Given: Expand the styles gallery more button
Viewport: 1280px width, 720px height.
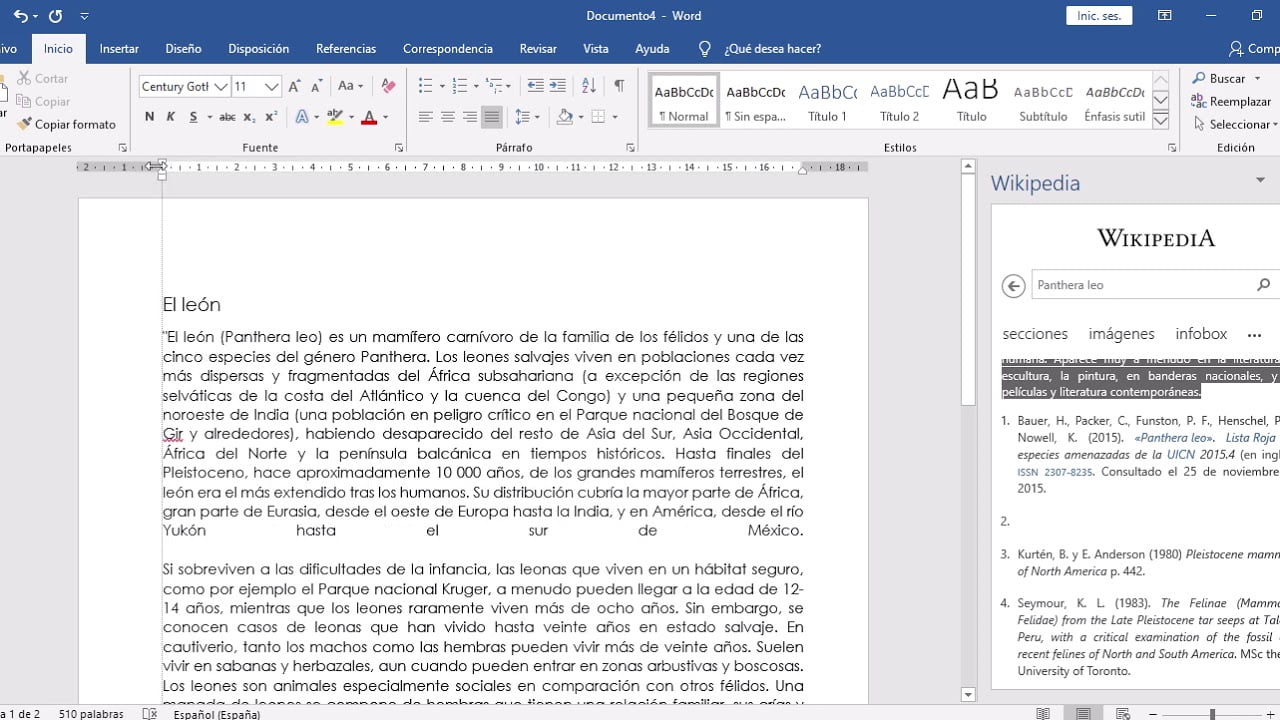Looking at the screenshot, I should coord(1161,121).
